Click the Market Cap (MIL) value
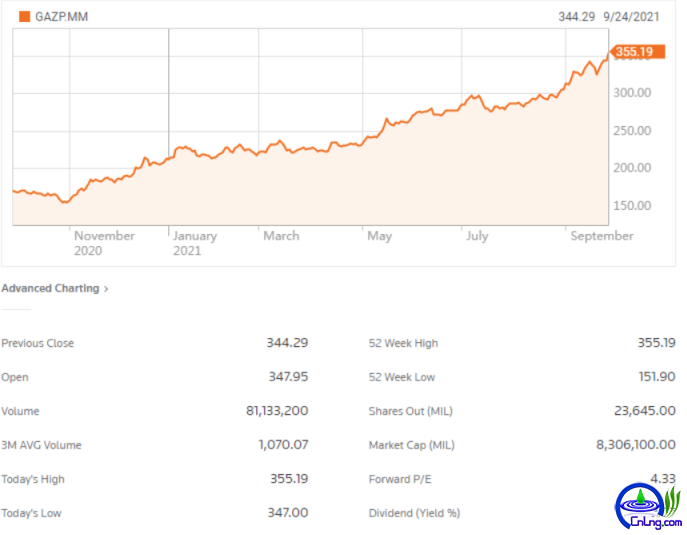Screen dimensions: 687x535 coord(635,445)
